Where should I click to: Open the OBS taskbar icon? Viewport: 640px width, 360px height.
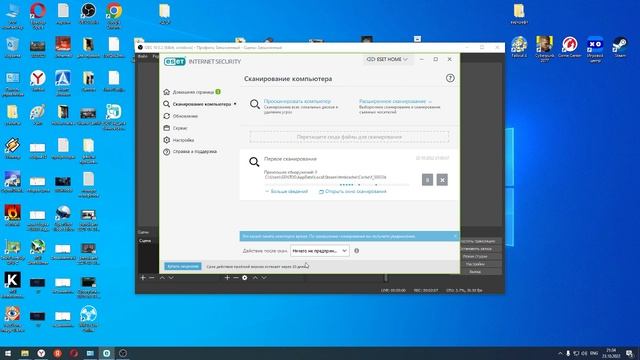click(x=123, y=353)
